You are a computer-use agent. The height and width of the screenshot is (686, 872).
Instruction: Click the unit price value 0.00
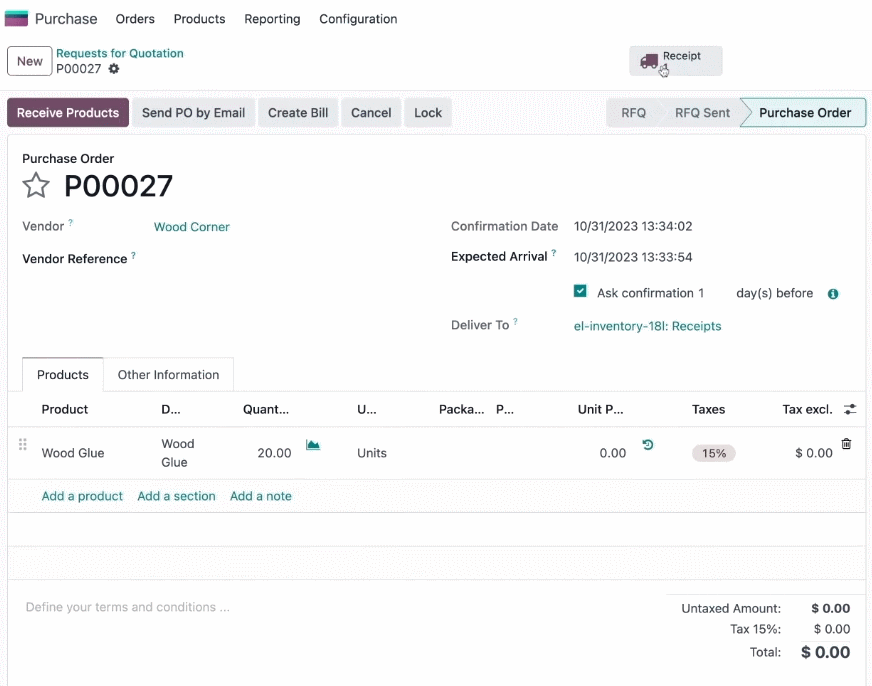click(612, 453)
